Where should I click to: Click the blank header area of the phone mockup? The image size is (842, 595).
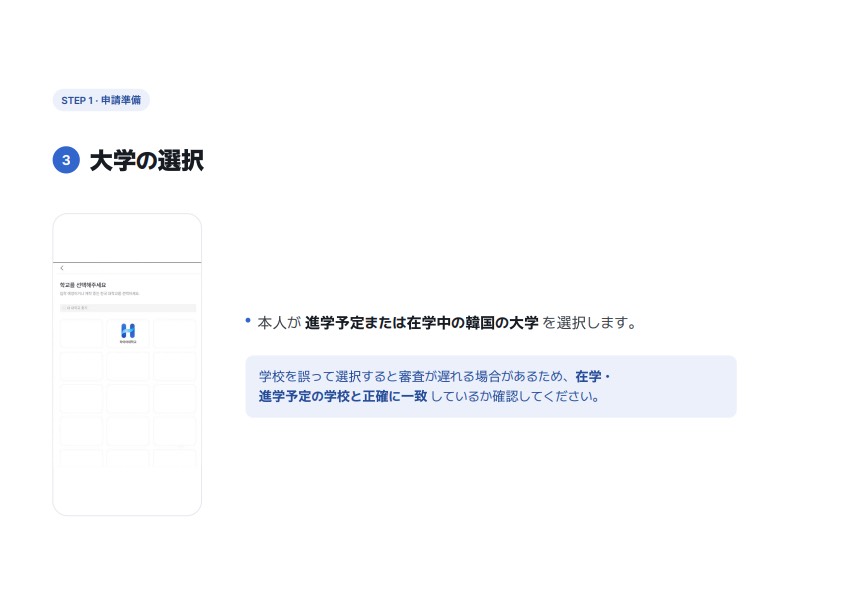click(x=127, y=238)
